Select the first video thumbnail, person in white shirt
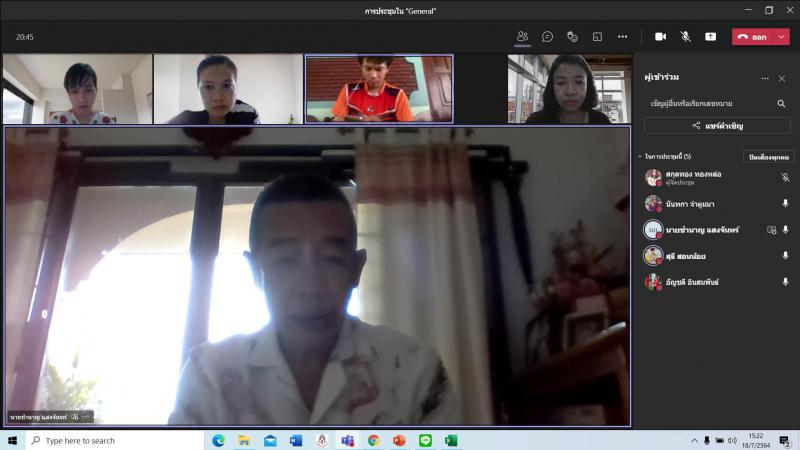This screenshot has height=450, width=800. (x=78, y=89)
